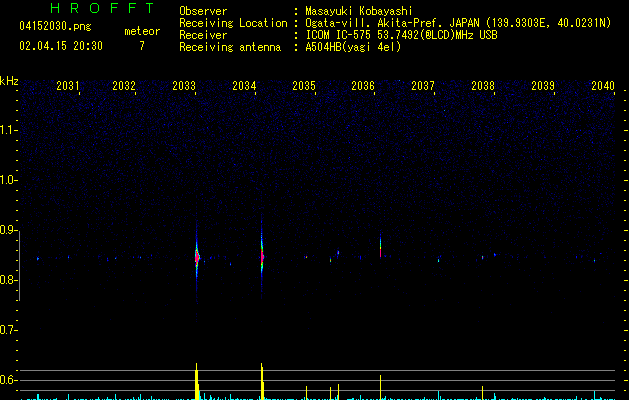Click the bright meteor echo at 2034
The height and width of the screenshot is (400, 629).
262,257
